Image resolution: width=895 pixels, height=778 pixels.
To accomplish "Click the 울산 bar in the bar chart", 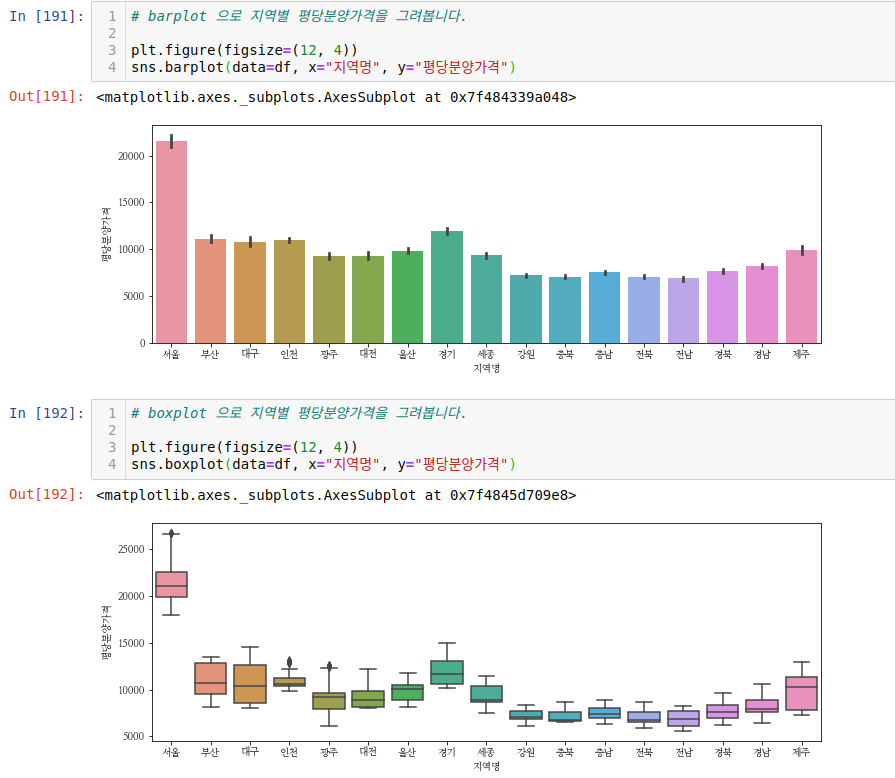I will pyautogui.click(x=408, y=297).
